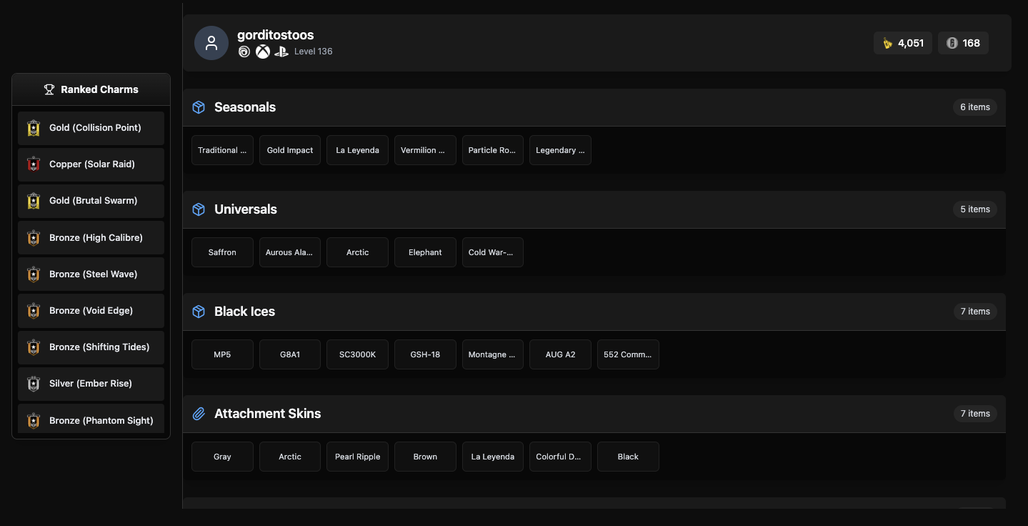Screen dimensions: 1028x526
Task: Select the Pearl Ripple attachment skin
Action: (357, 456)
